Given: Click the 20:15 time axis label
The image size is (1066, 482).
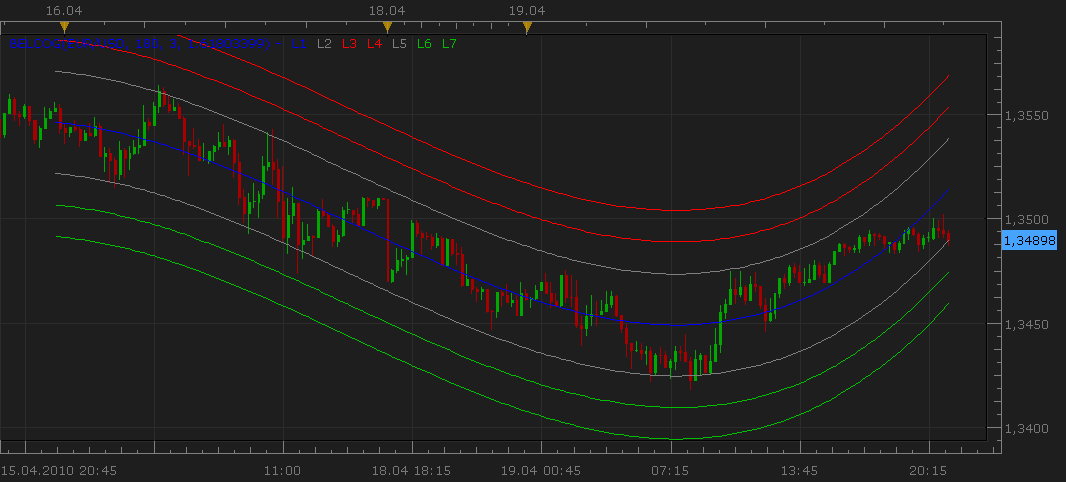Looking at the screenshot, I should pos(929,470).
